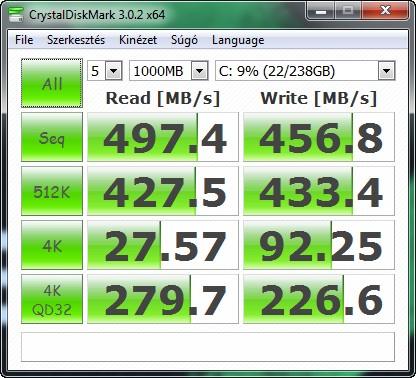Open the Szerkesztés menu
Image resolution: width=416 pixels, height=378 pixels.
point(76,40)
